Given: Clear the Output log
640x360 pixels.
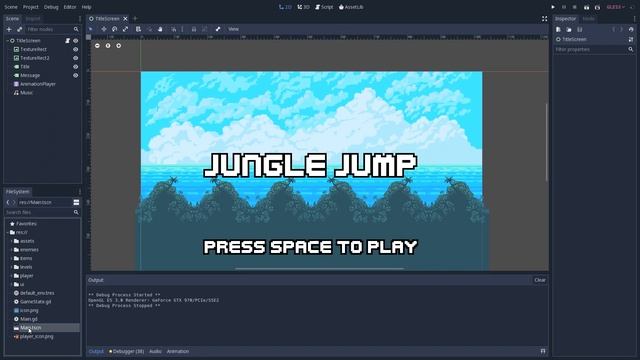Looking at the screenshot, I should click(540, 280).
